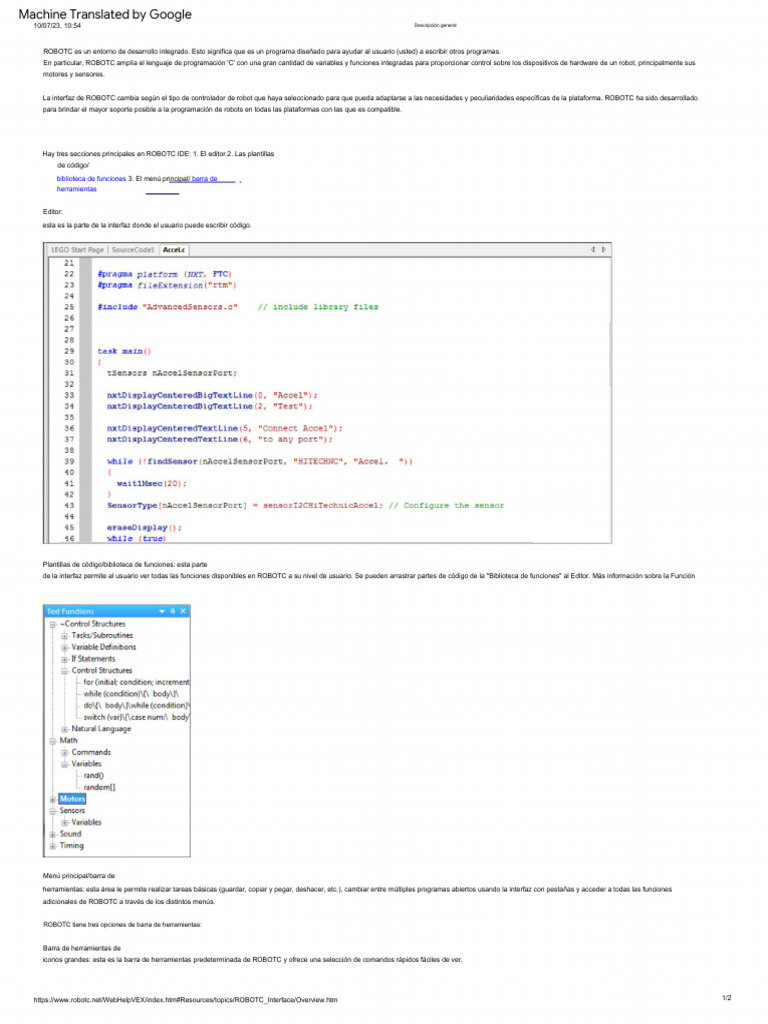The image size is (768, 1024).
Task: Click the left tab-scroll arrow in editor
Action: (593, 249)
